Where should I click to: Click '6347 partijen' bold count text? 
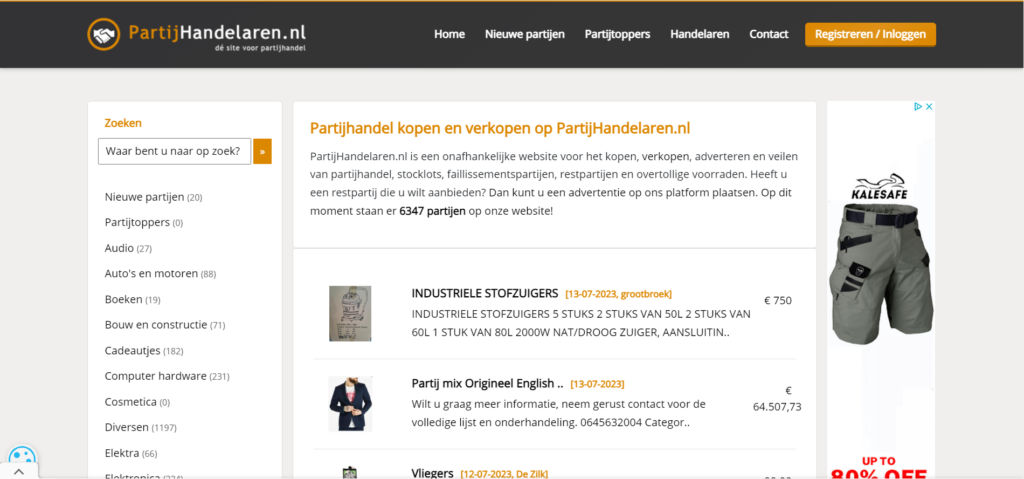coord(432,211)
